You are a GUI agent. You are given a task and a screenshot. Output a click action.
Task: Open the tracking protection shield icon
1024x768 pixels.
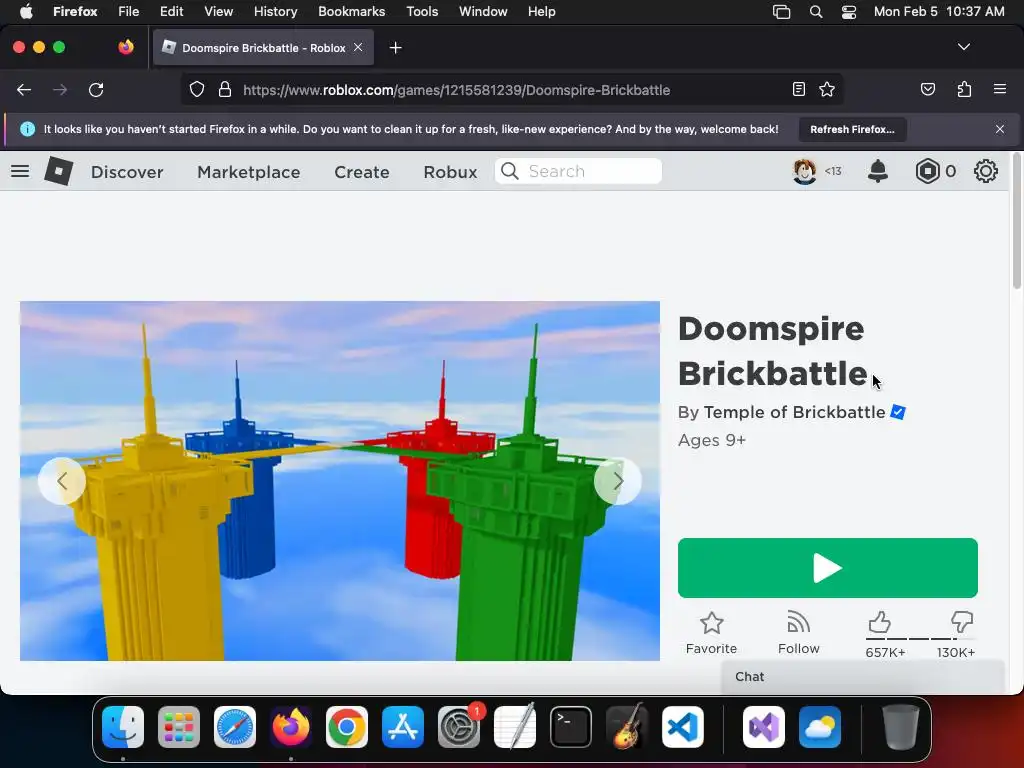click(x=197, y=90)
